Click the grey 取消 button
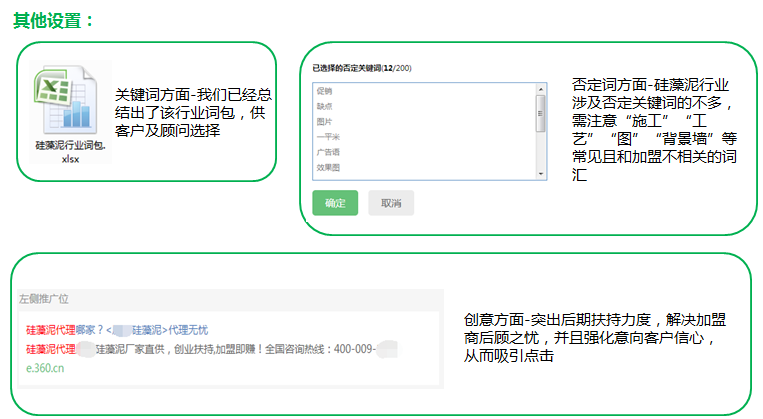The width and height of the screenshot is (763, 419). [390, 203]
